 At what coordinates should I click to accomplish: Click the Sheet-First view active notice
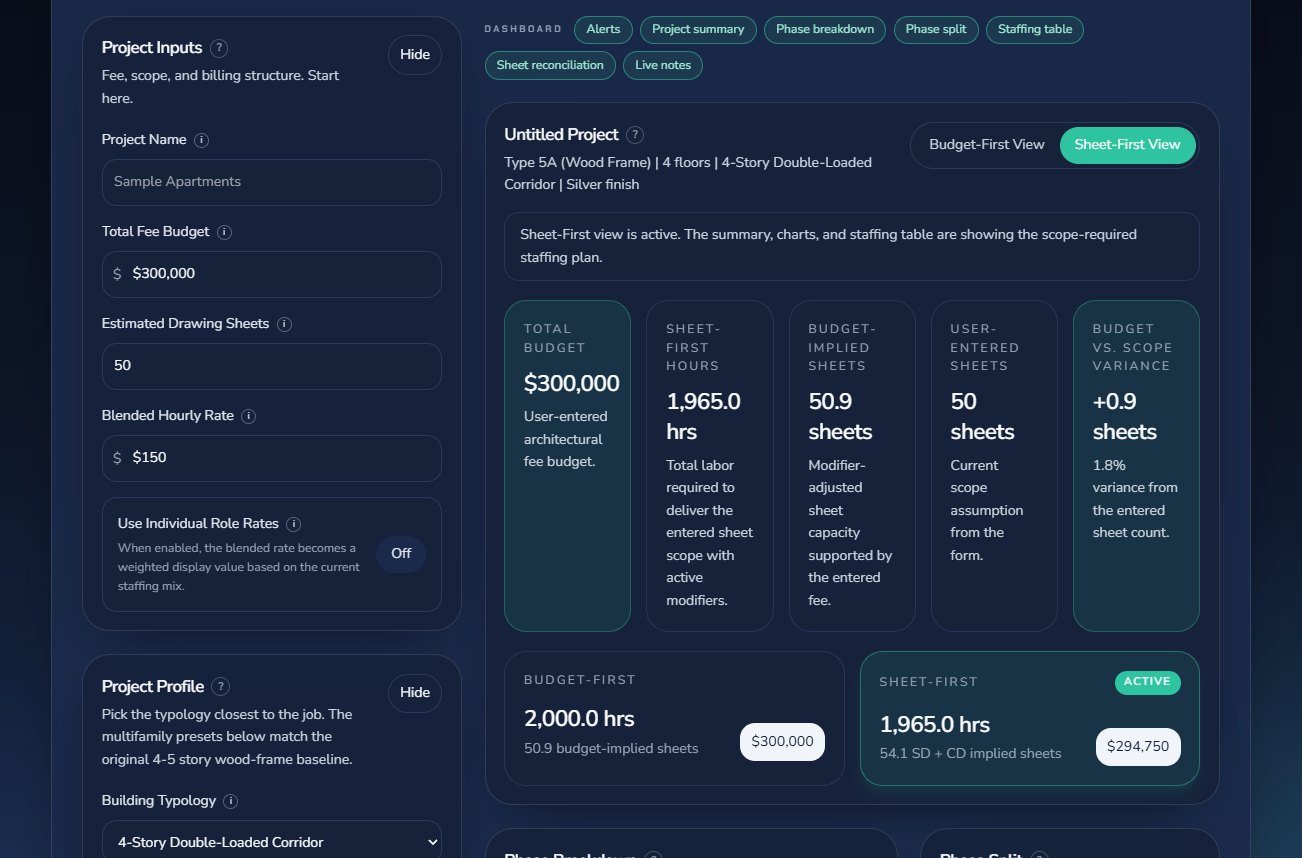[852, 246]
